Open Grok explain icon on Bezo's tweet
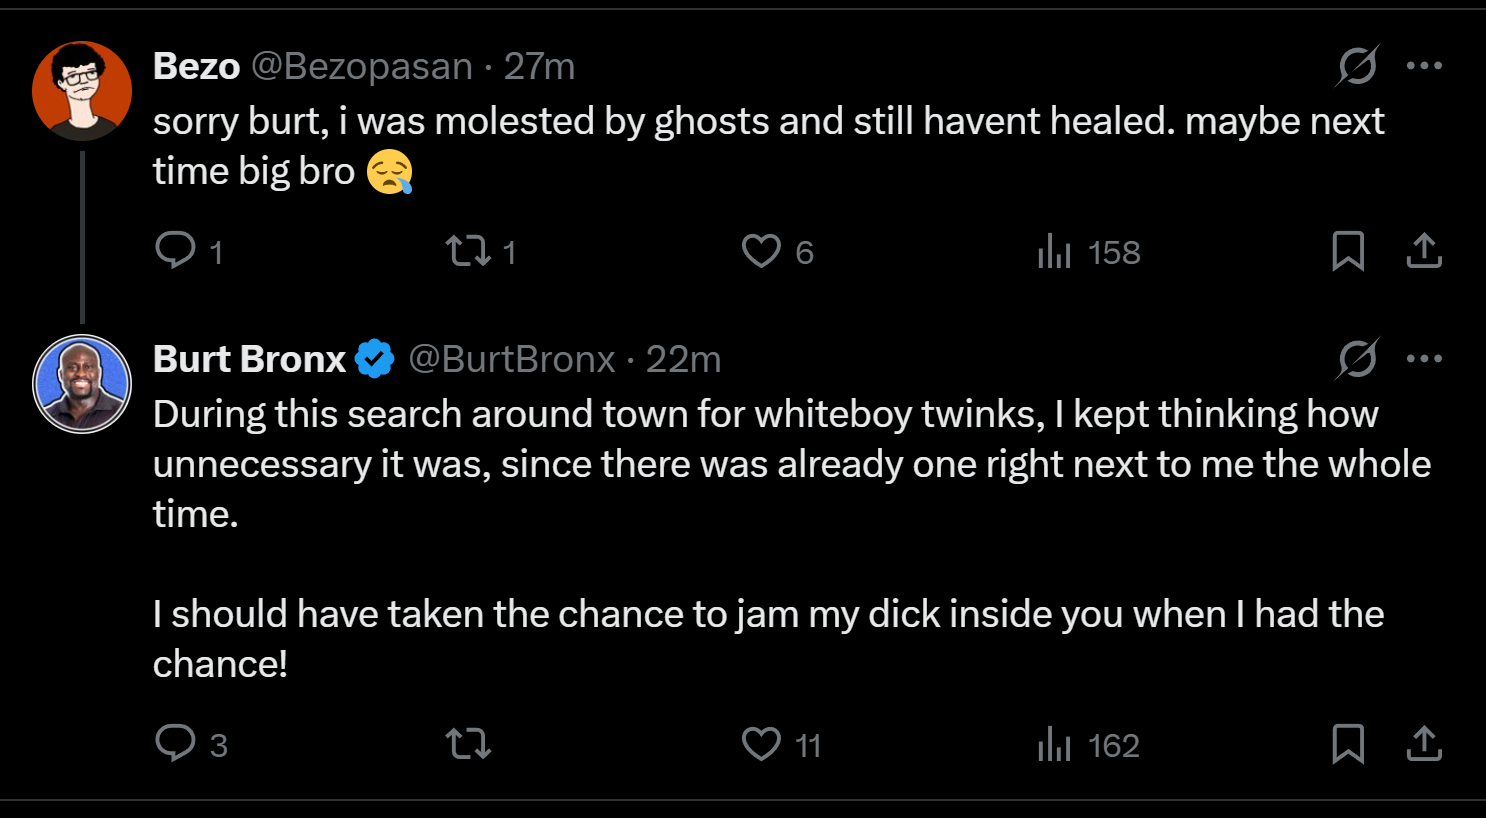Screen dimensions: 1486x818 [1358, 66]
